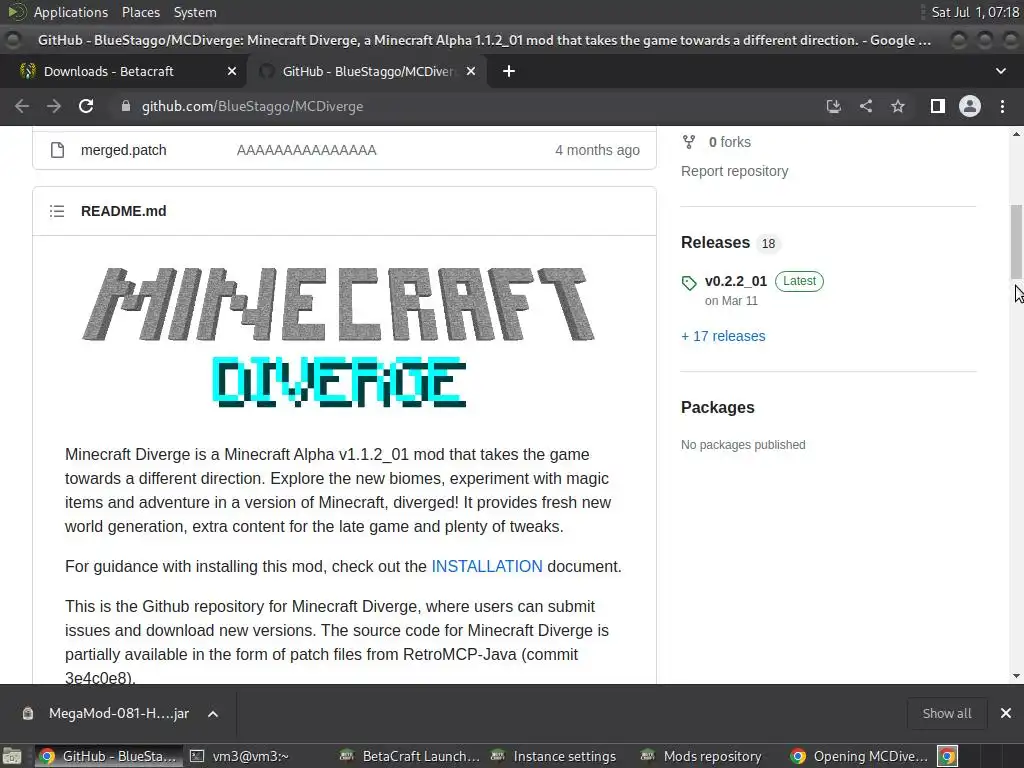Open Chrome's three-dot menu
This screenshot has width=1024, height=768.
[x=1002, y=106]
